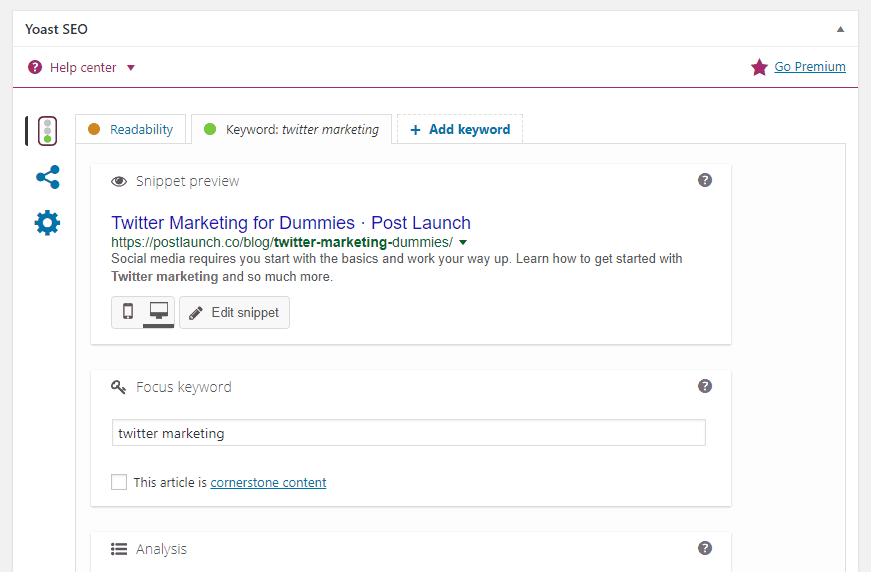Select the desktop preview monitor icon
Screen dimensions: 871x572
click(x=159, y=312)
